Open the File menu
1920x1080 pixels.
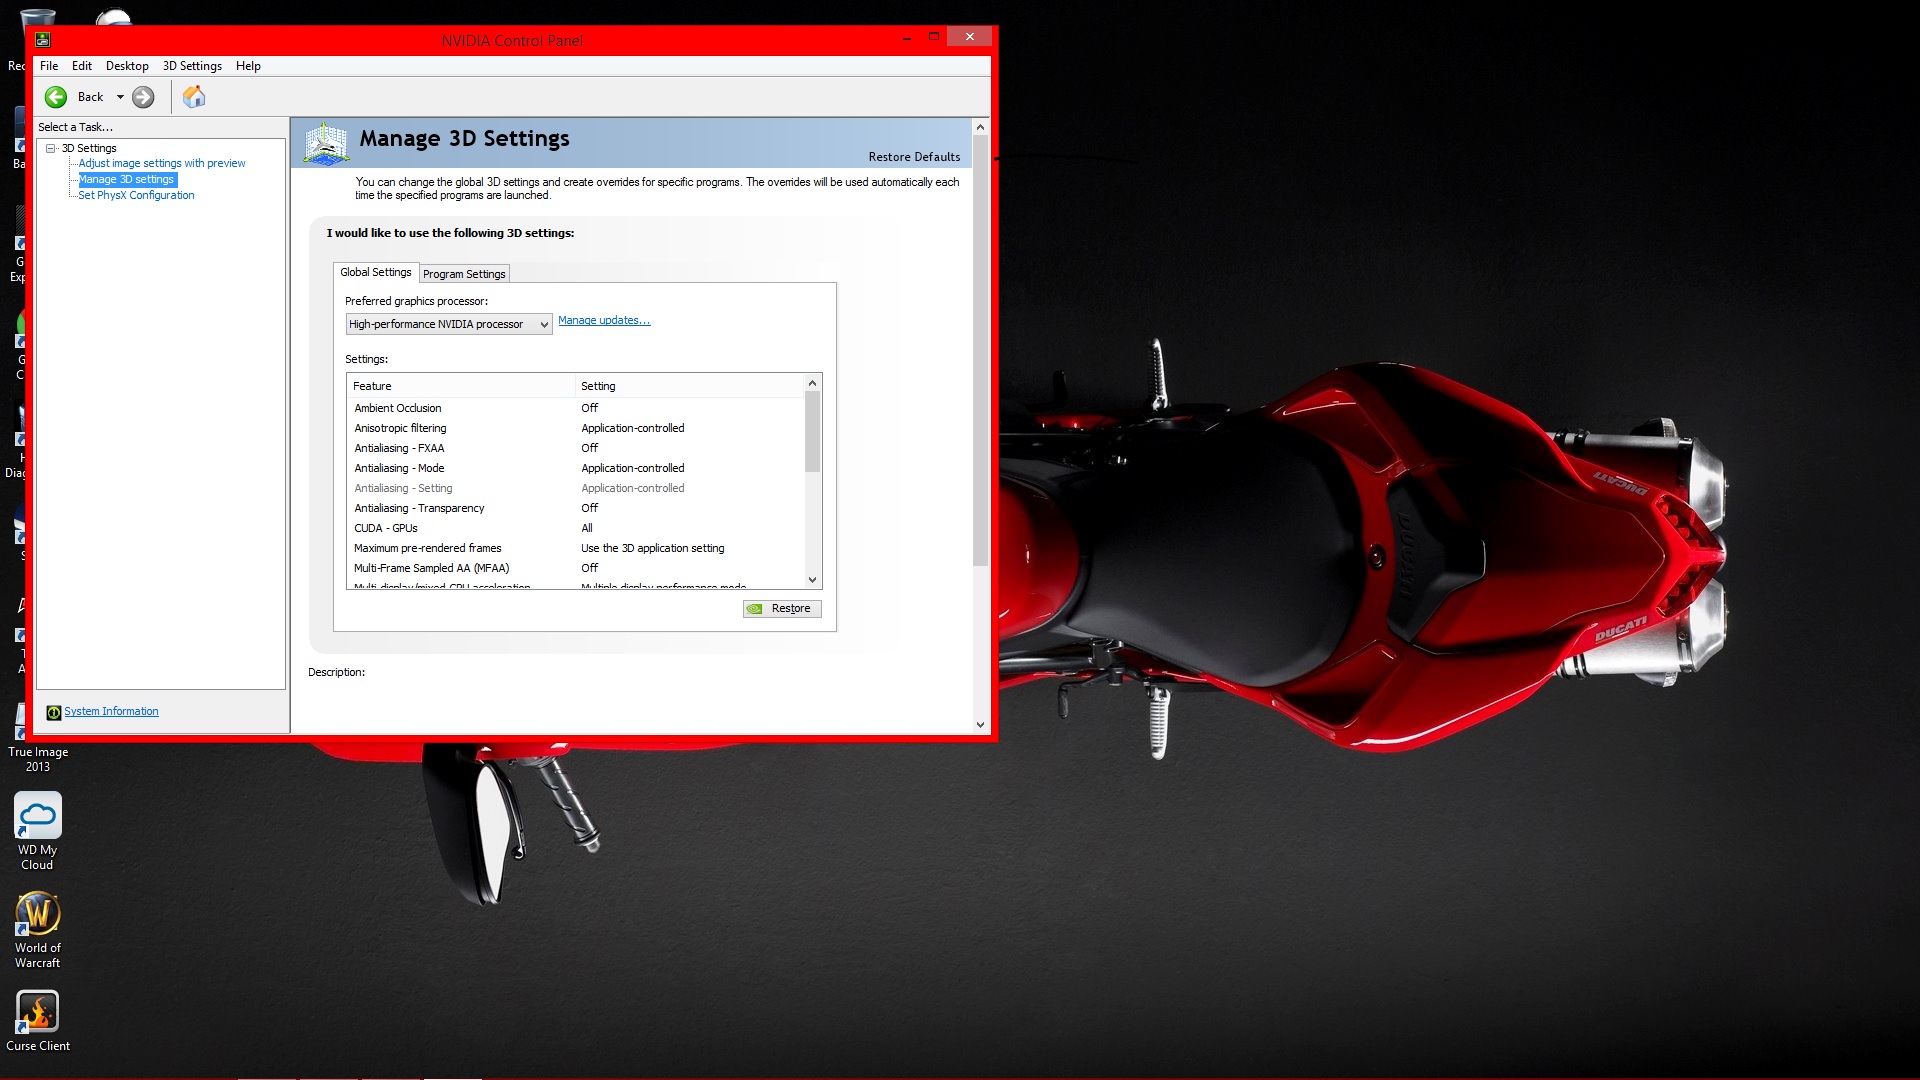click(49, 66)
